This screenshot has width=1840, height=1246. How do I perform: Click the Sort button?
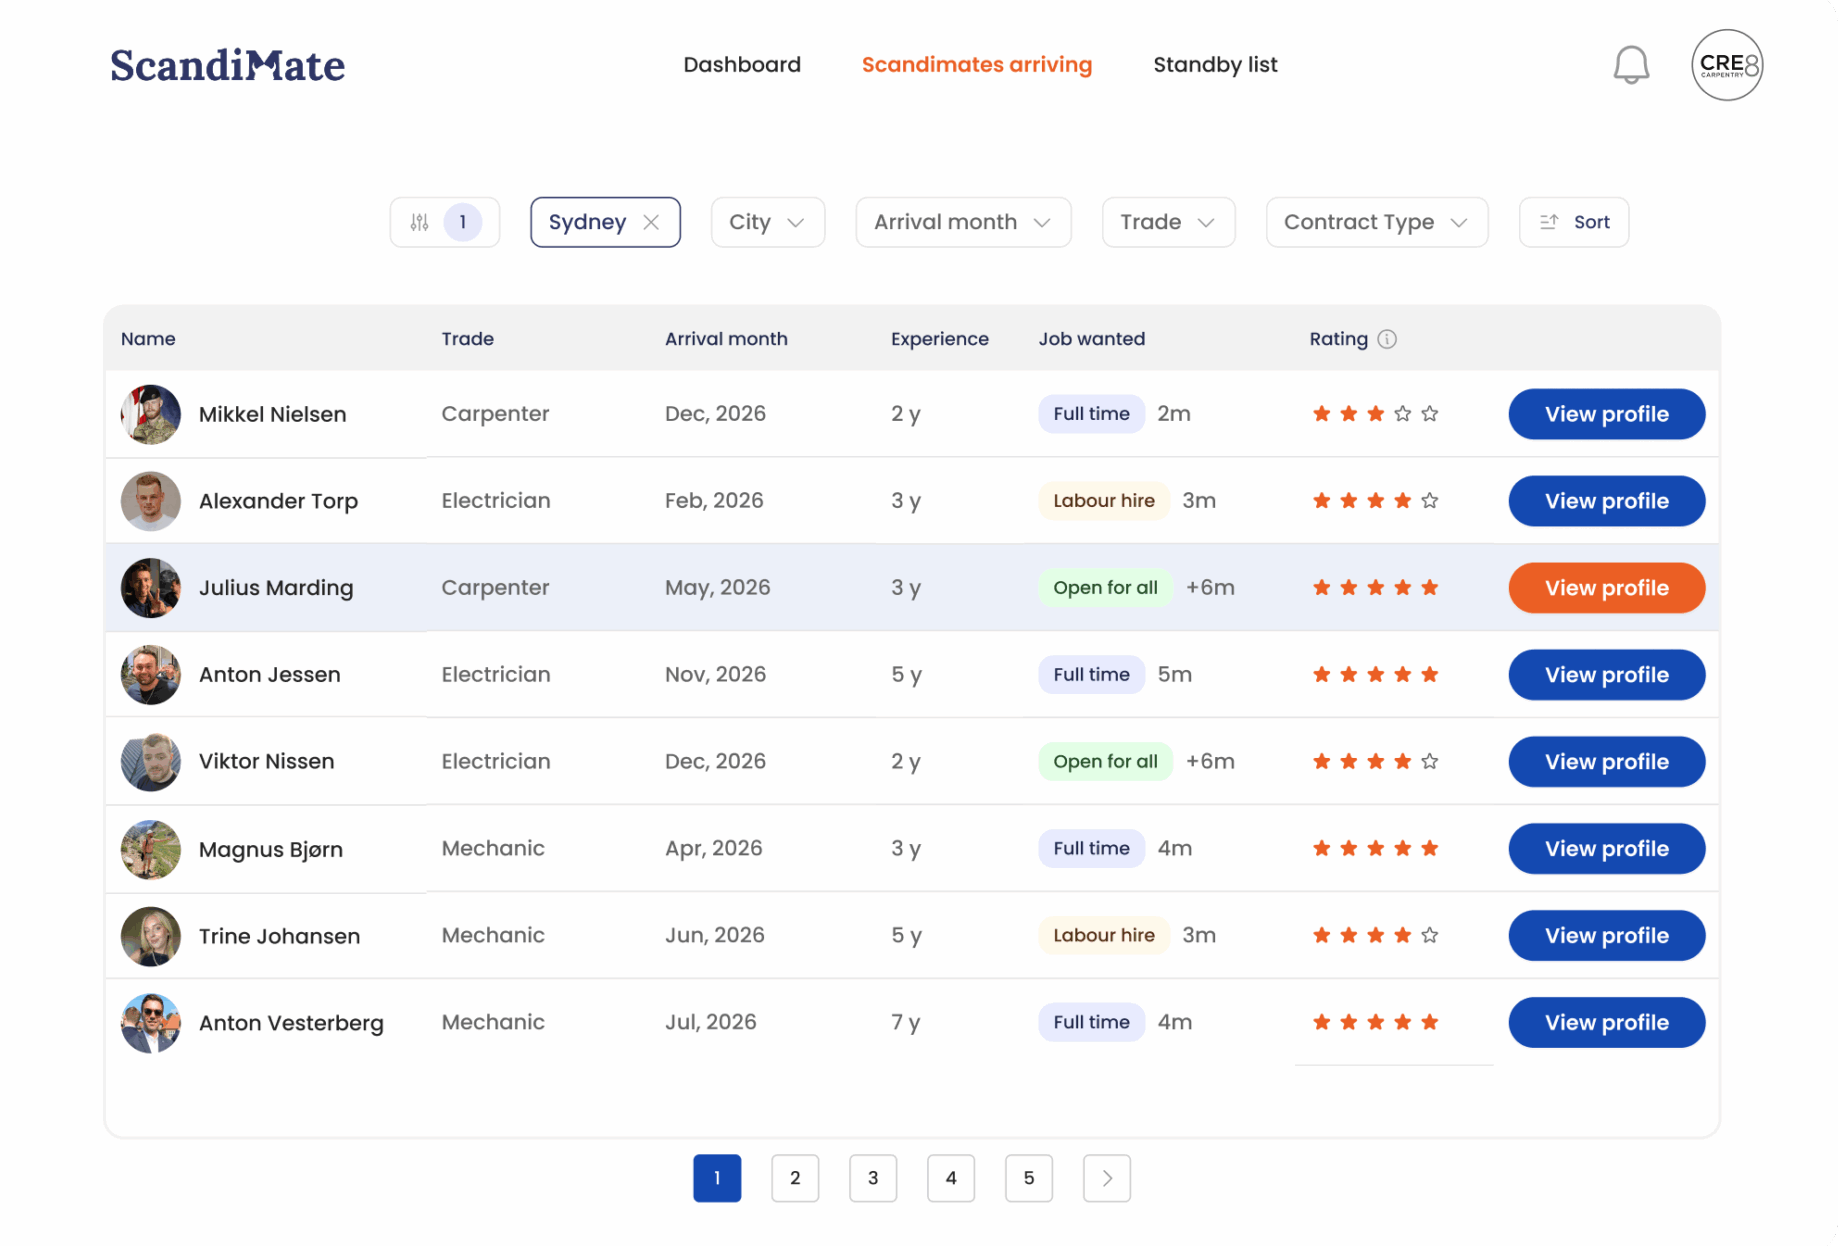1574,222
